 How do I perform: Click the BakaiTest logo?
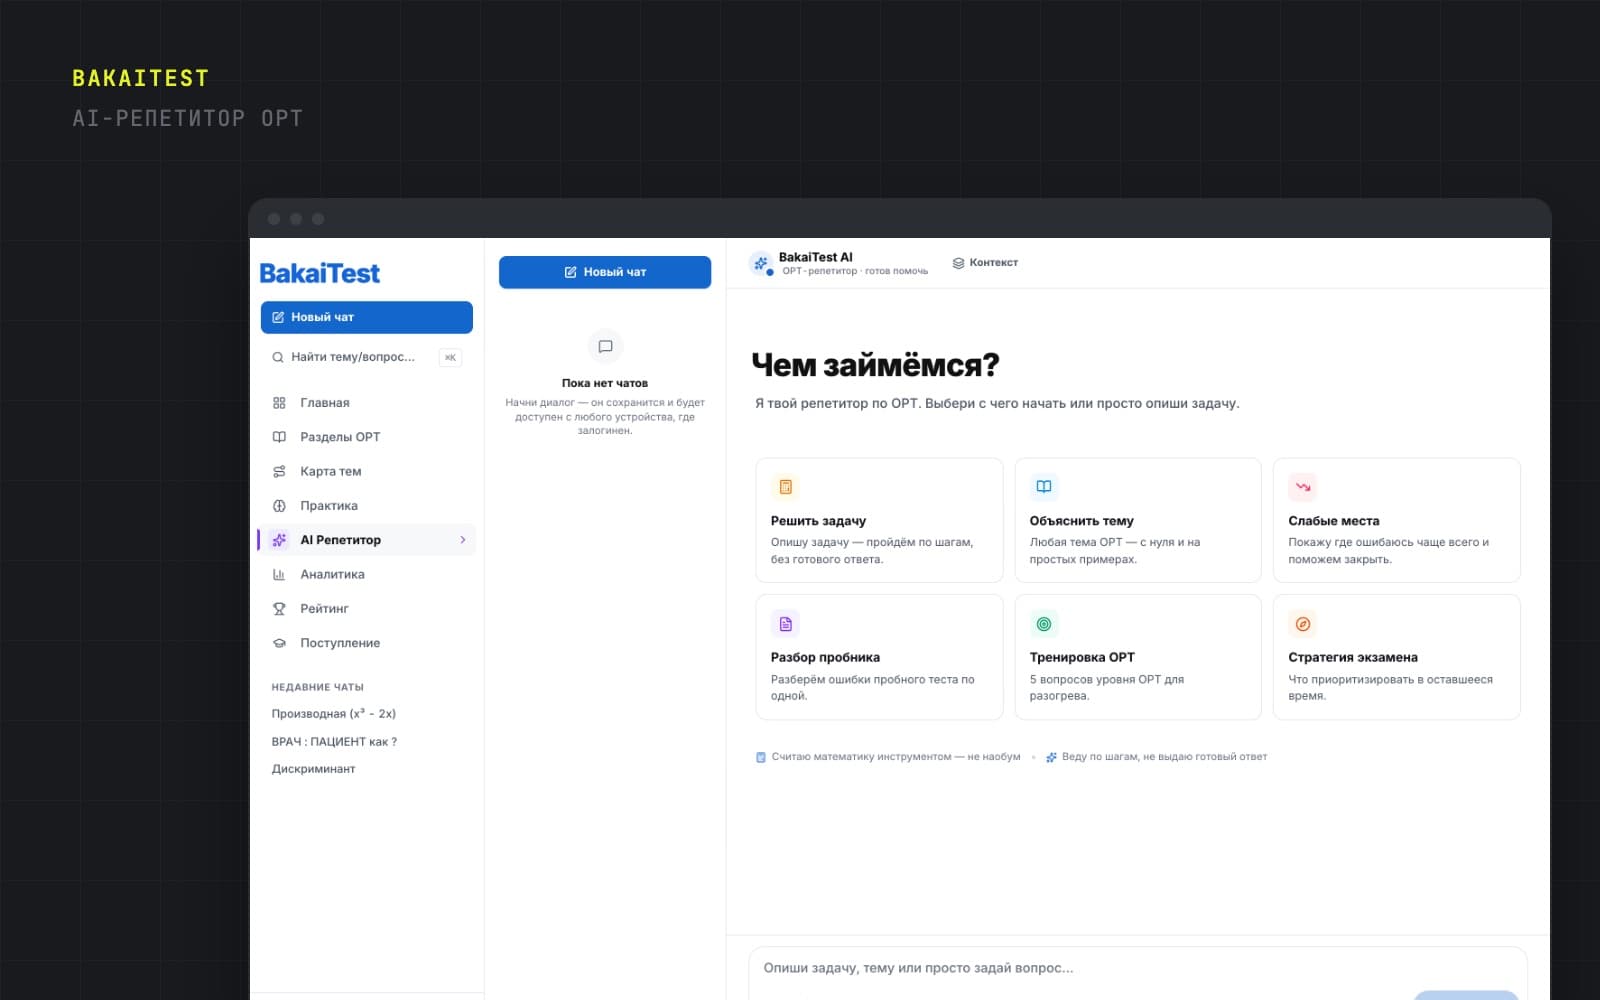(x=320, y=273)
